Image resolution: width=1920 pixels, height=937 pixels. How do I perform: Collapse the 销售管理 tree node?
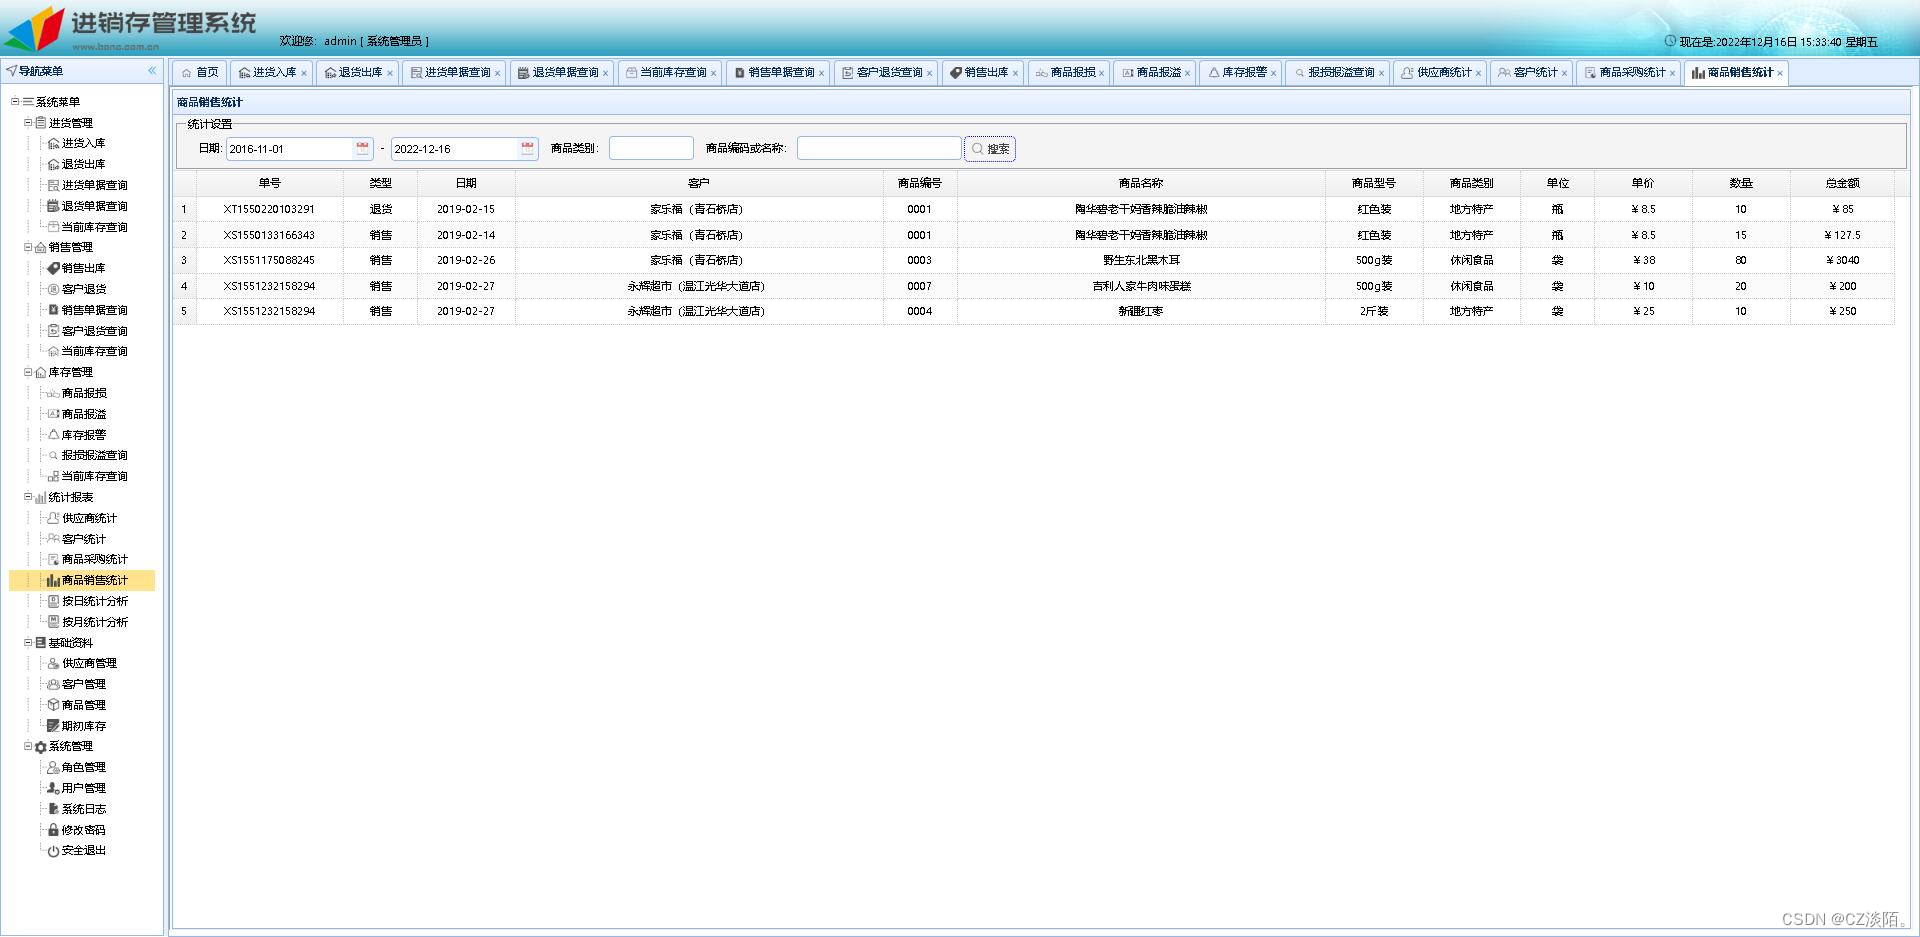tap(28, 247)
